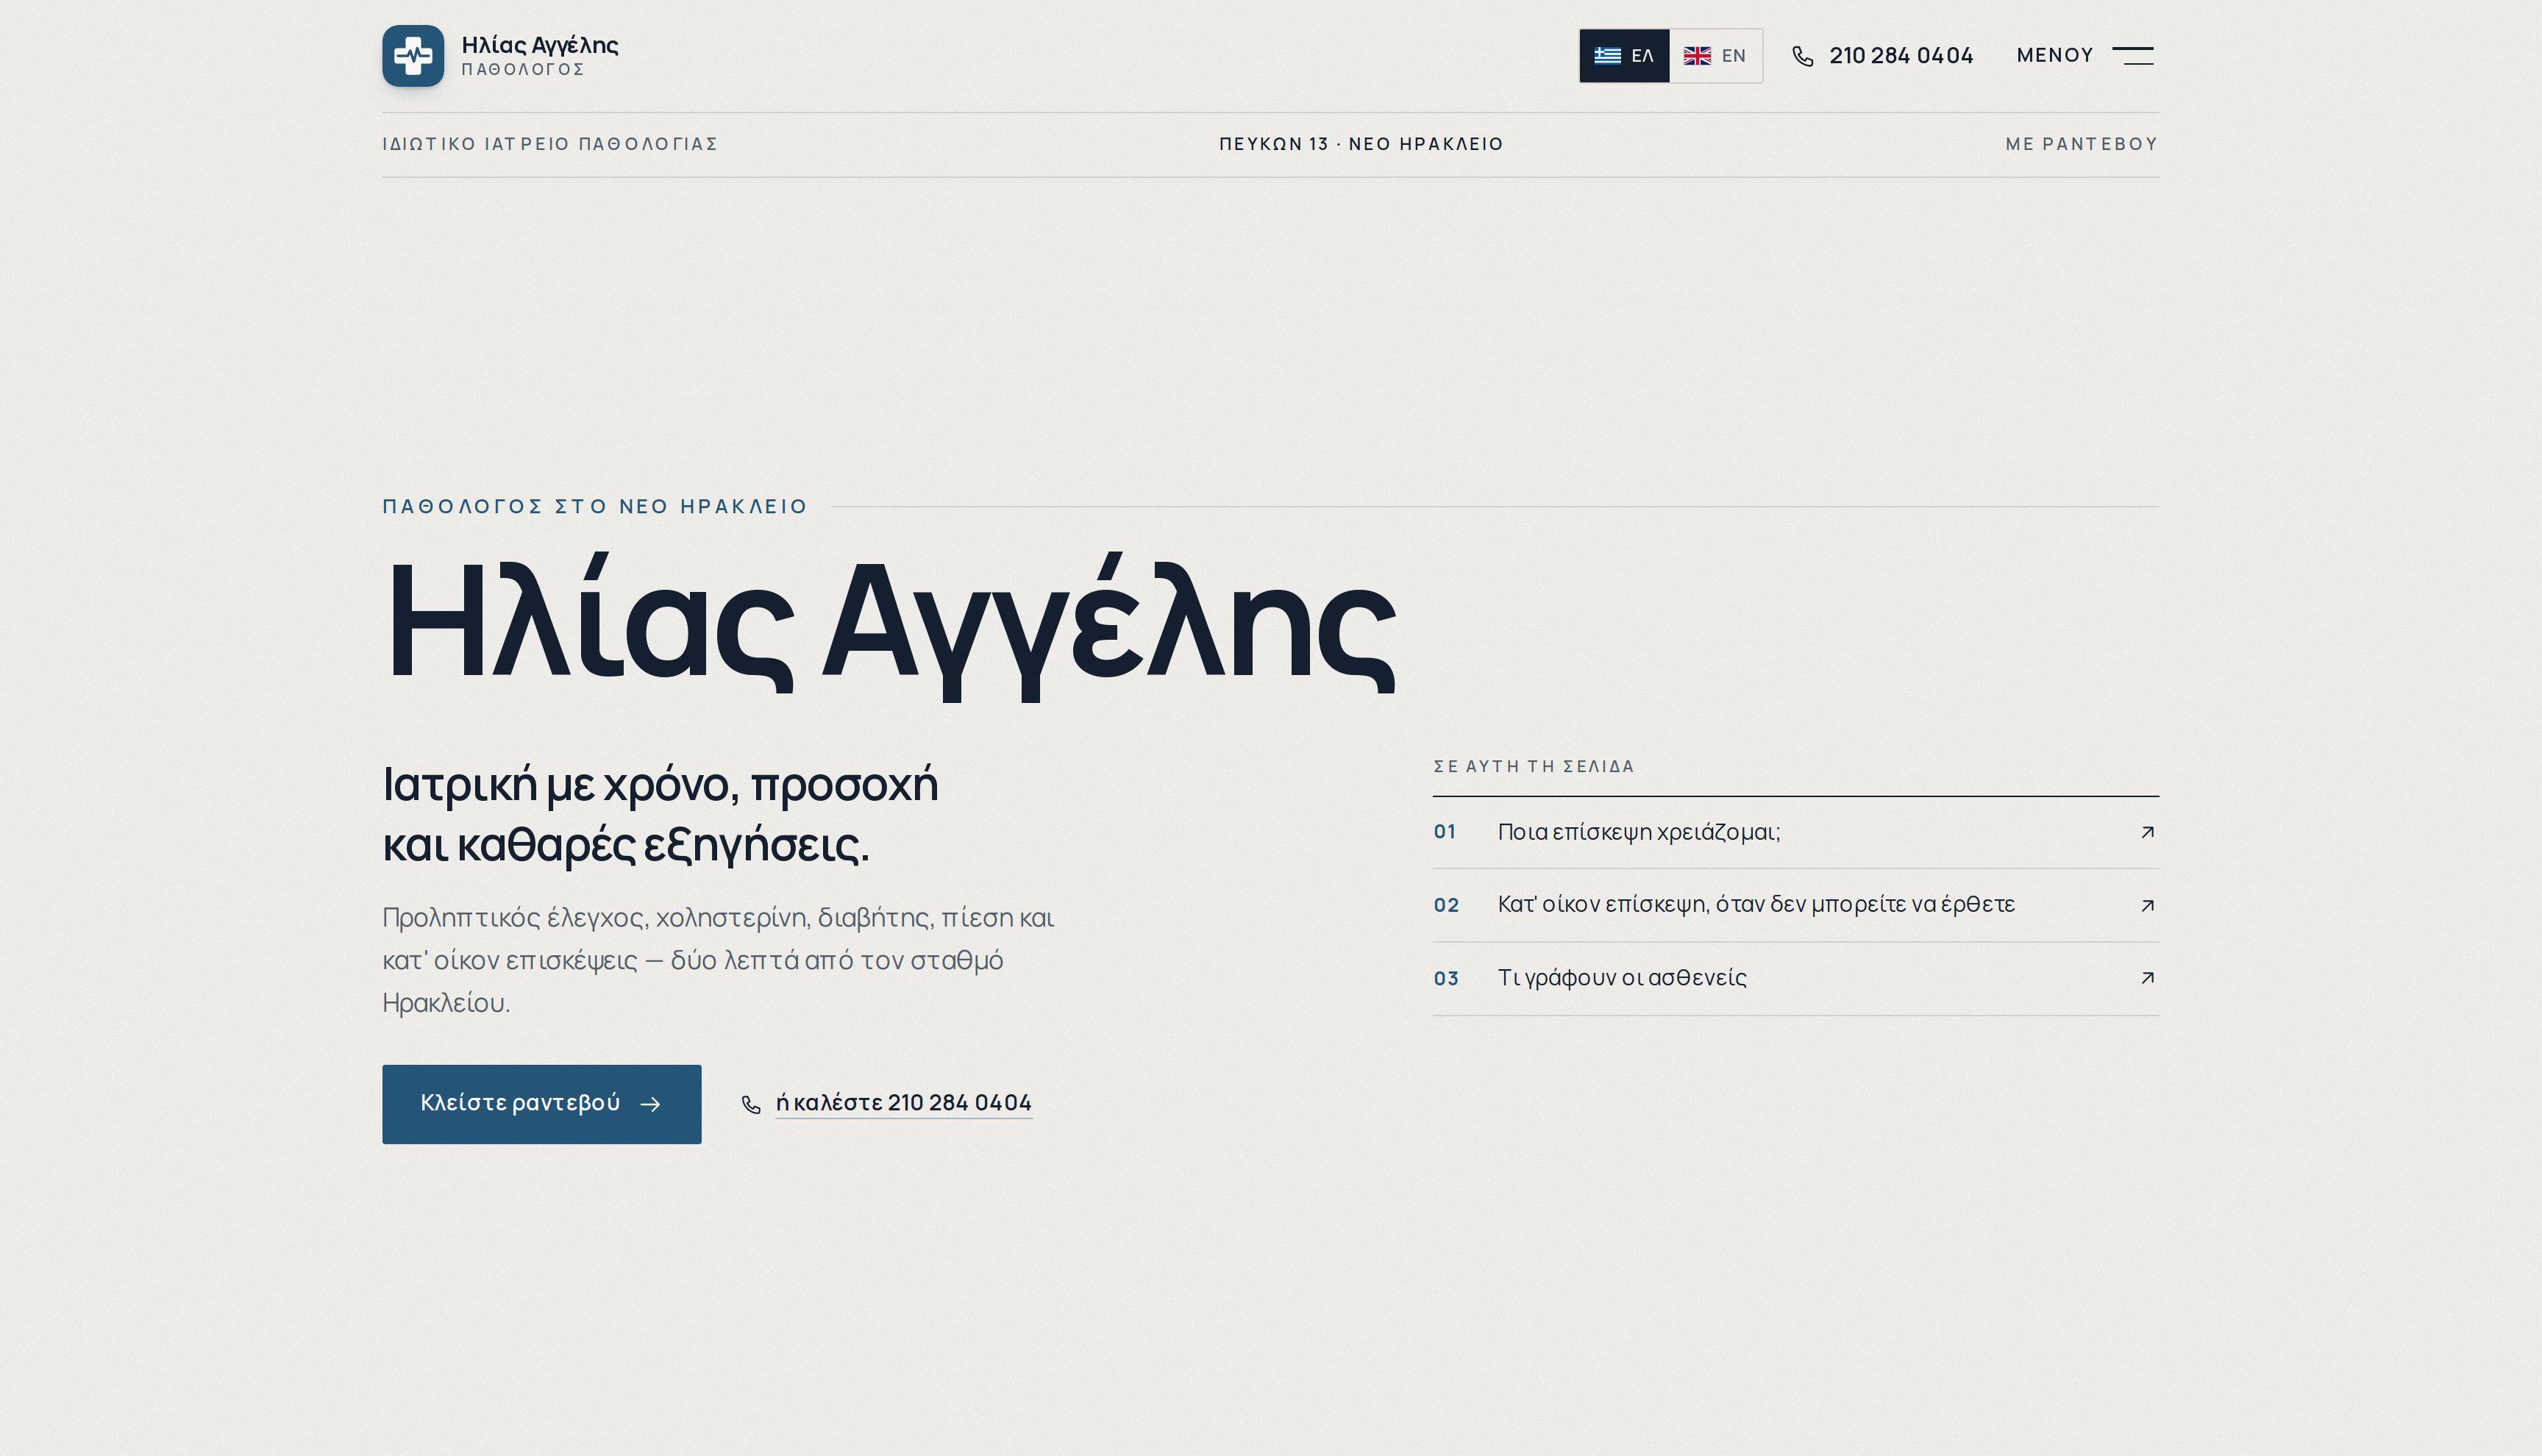Viewport: 2542px width, 1456px height.
Task: Click arrow beside Τι γράφουν οι ασθενείς
Action: (x=2147, y=978)
